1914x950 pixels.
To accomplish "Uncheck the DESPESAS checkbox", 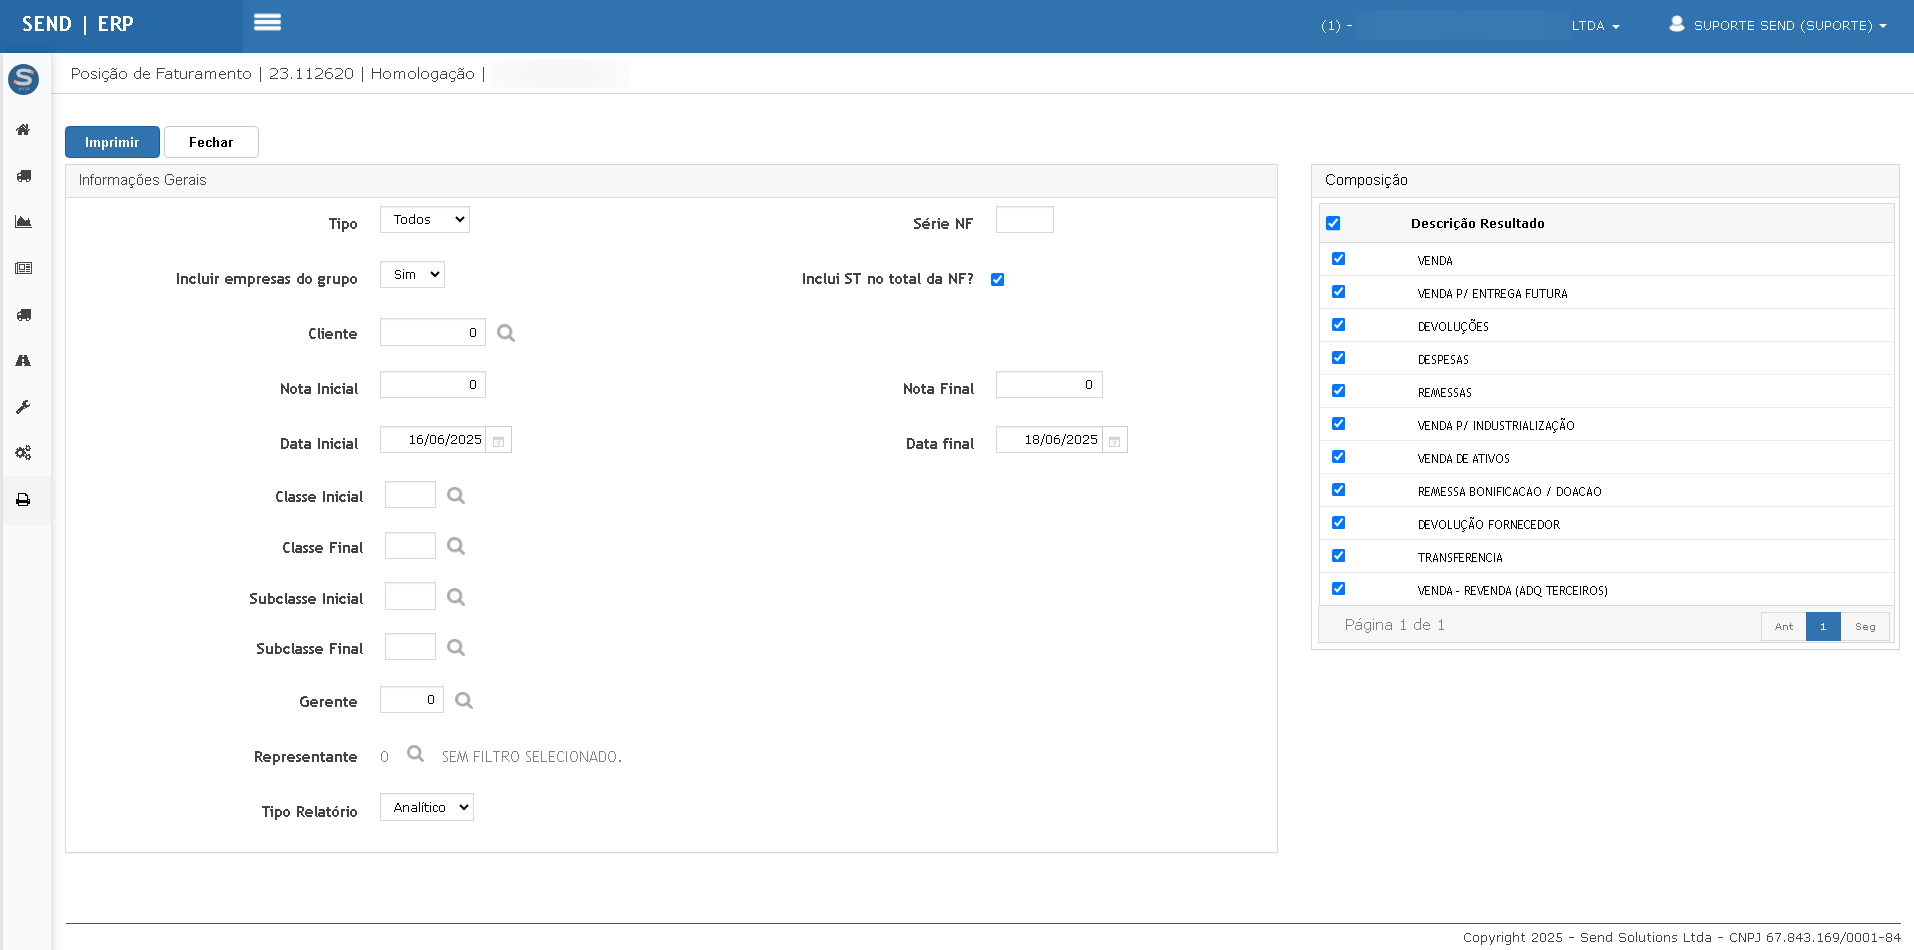I will (1338, 358).
